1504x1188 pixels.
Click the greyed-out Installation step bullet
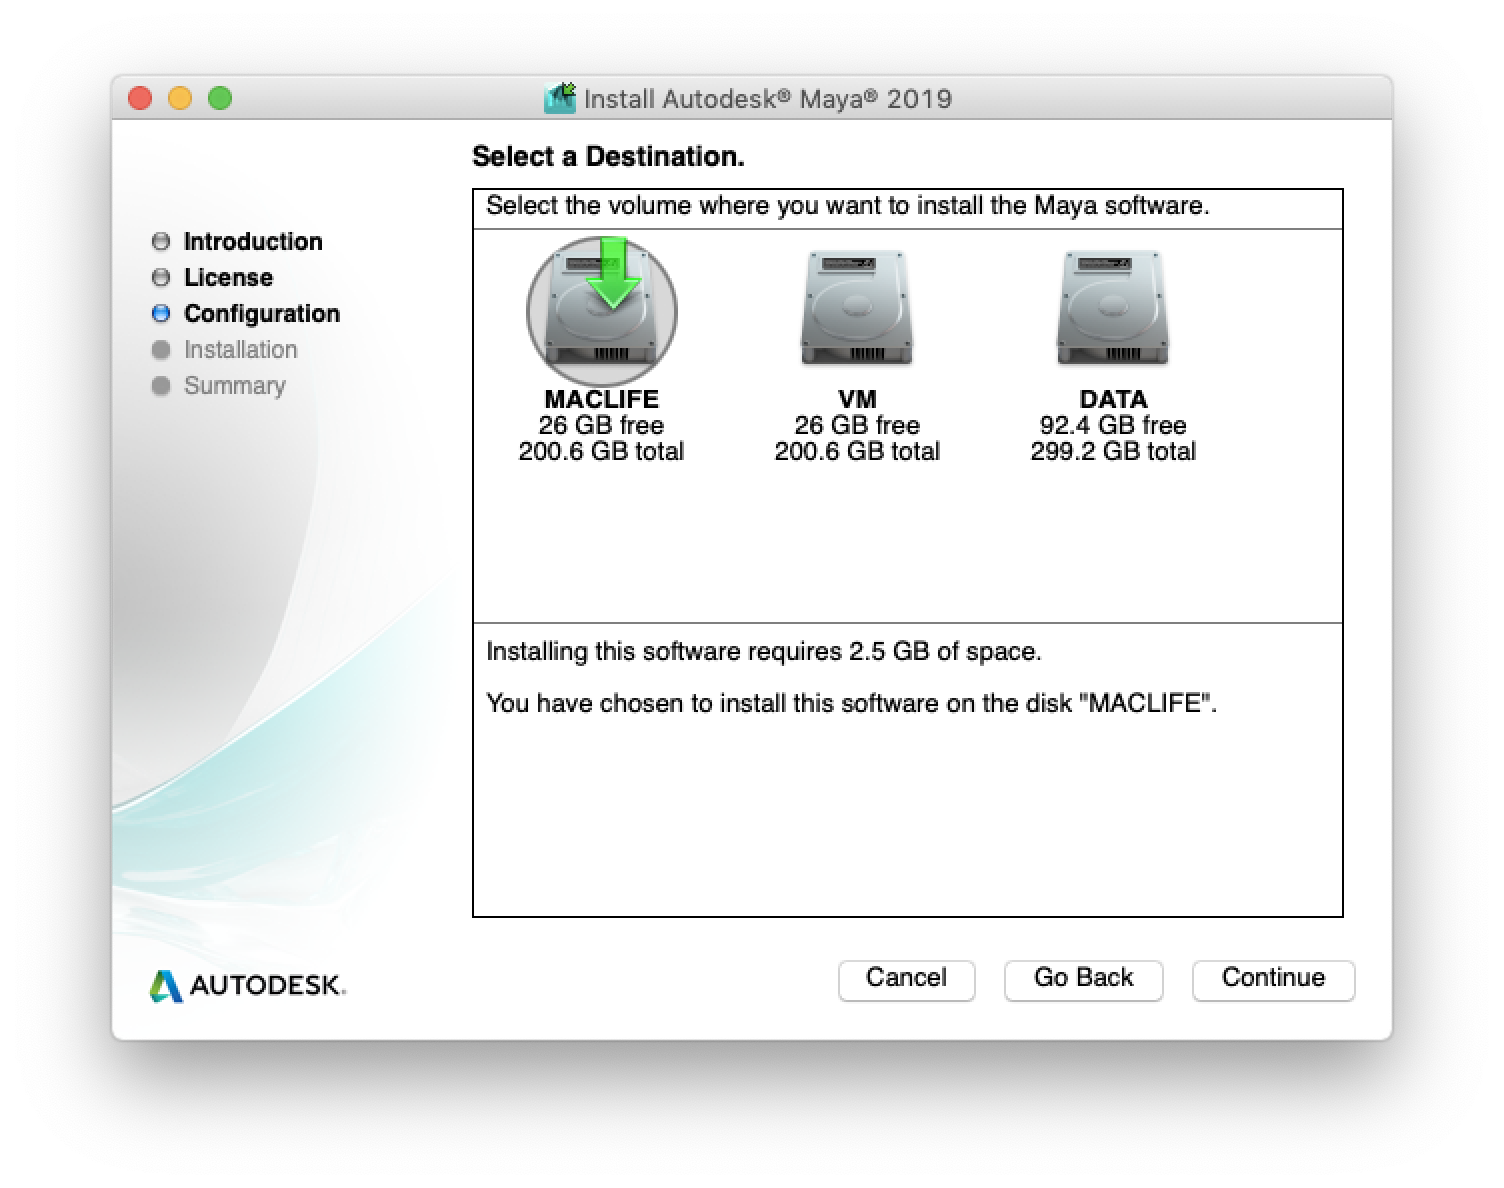coord(161,350)
